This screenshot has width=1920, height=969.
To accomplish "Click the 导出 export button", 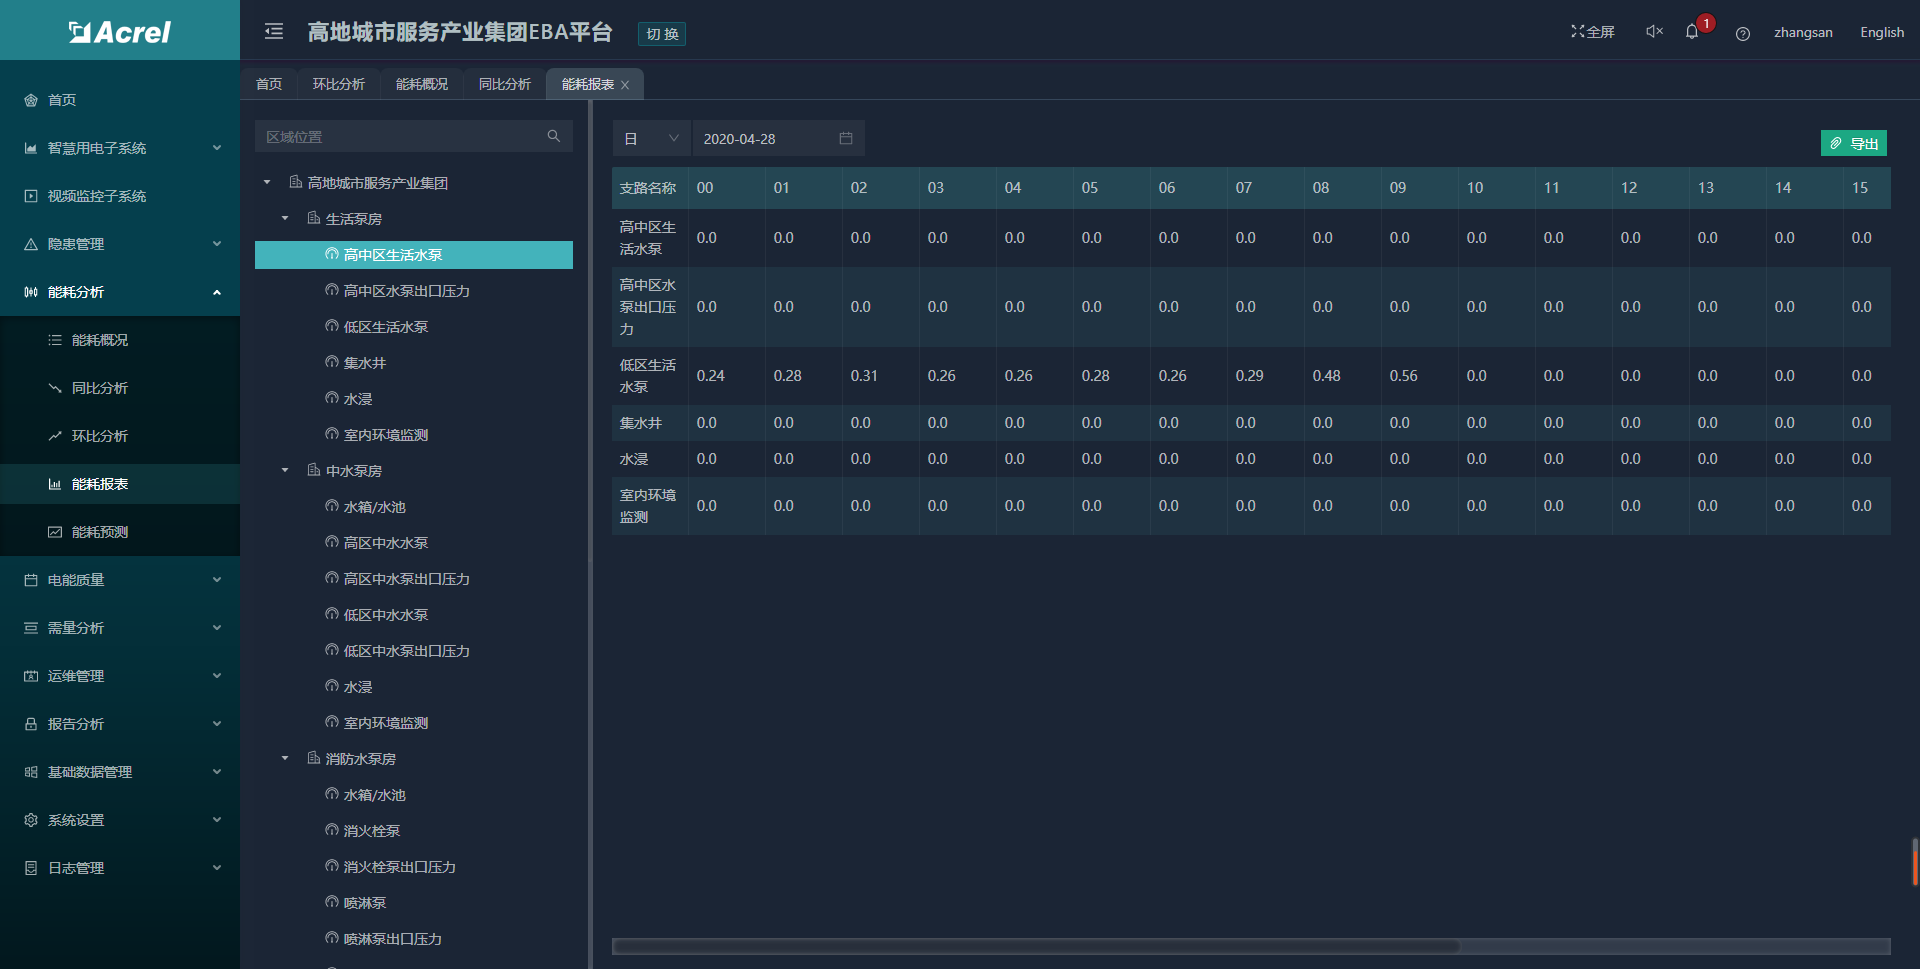I will pyautogui.click(x=1853, y=143).
